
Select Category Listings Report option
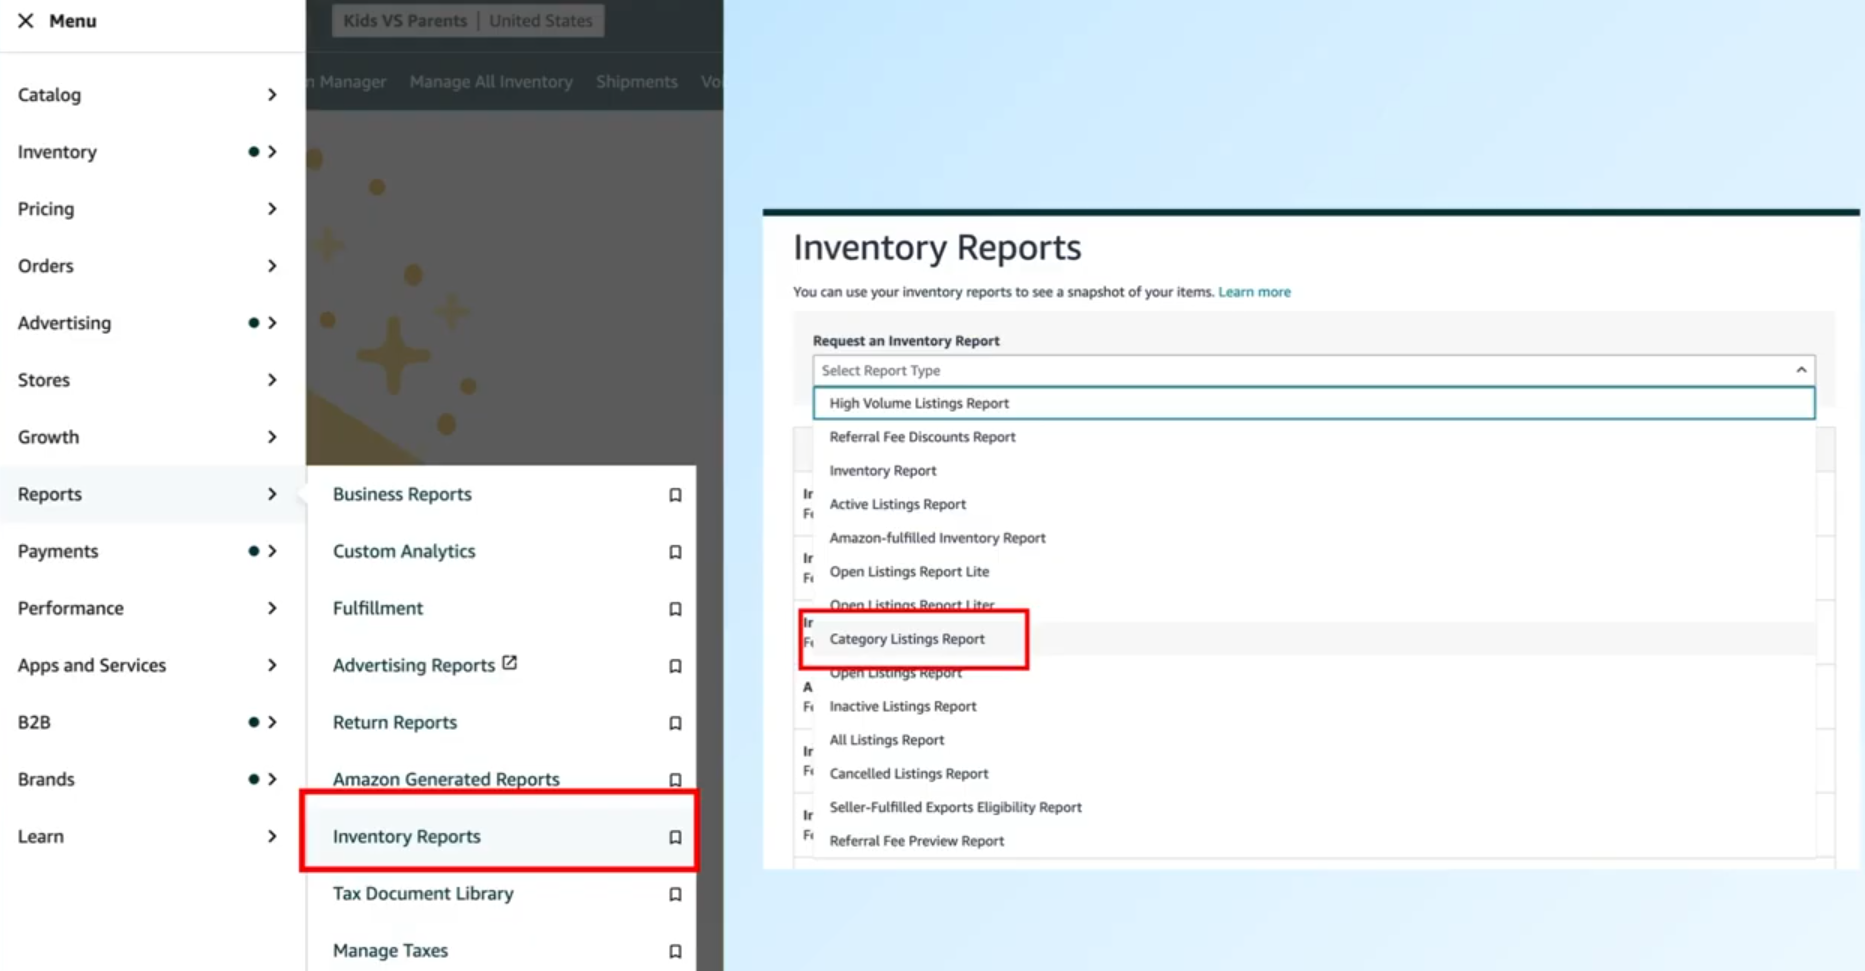pos(906,639)
